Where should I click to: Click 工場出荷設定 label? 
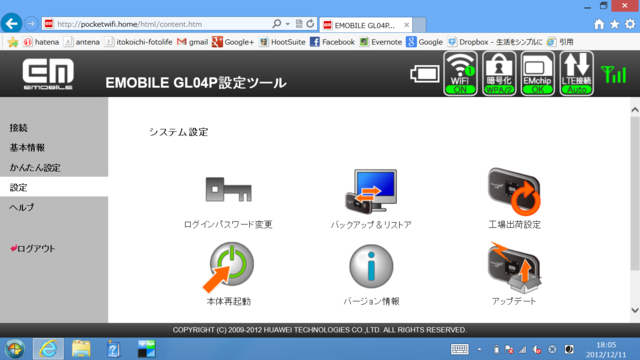tap(514, 224)
